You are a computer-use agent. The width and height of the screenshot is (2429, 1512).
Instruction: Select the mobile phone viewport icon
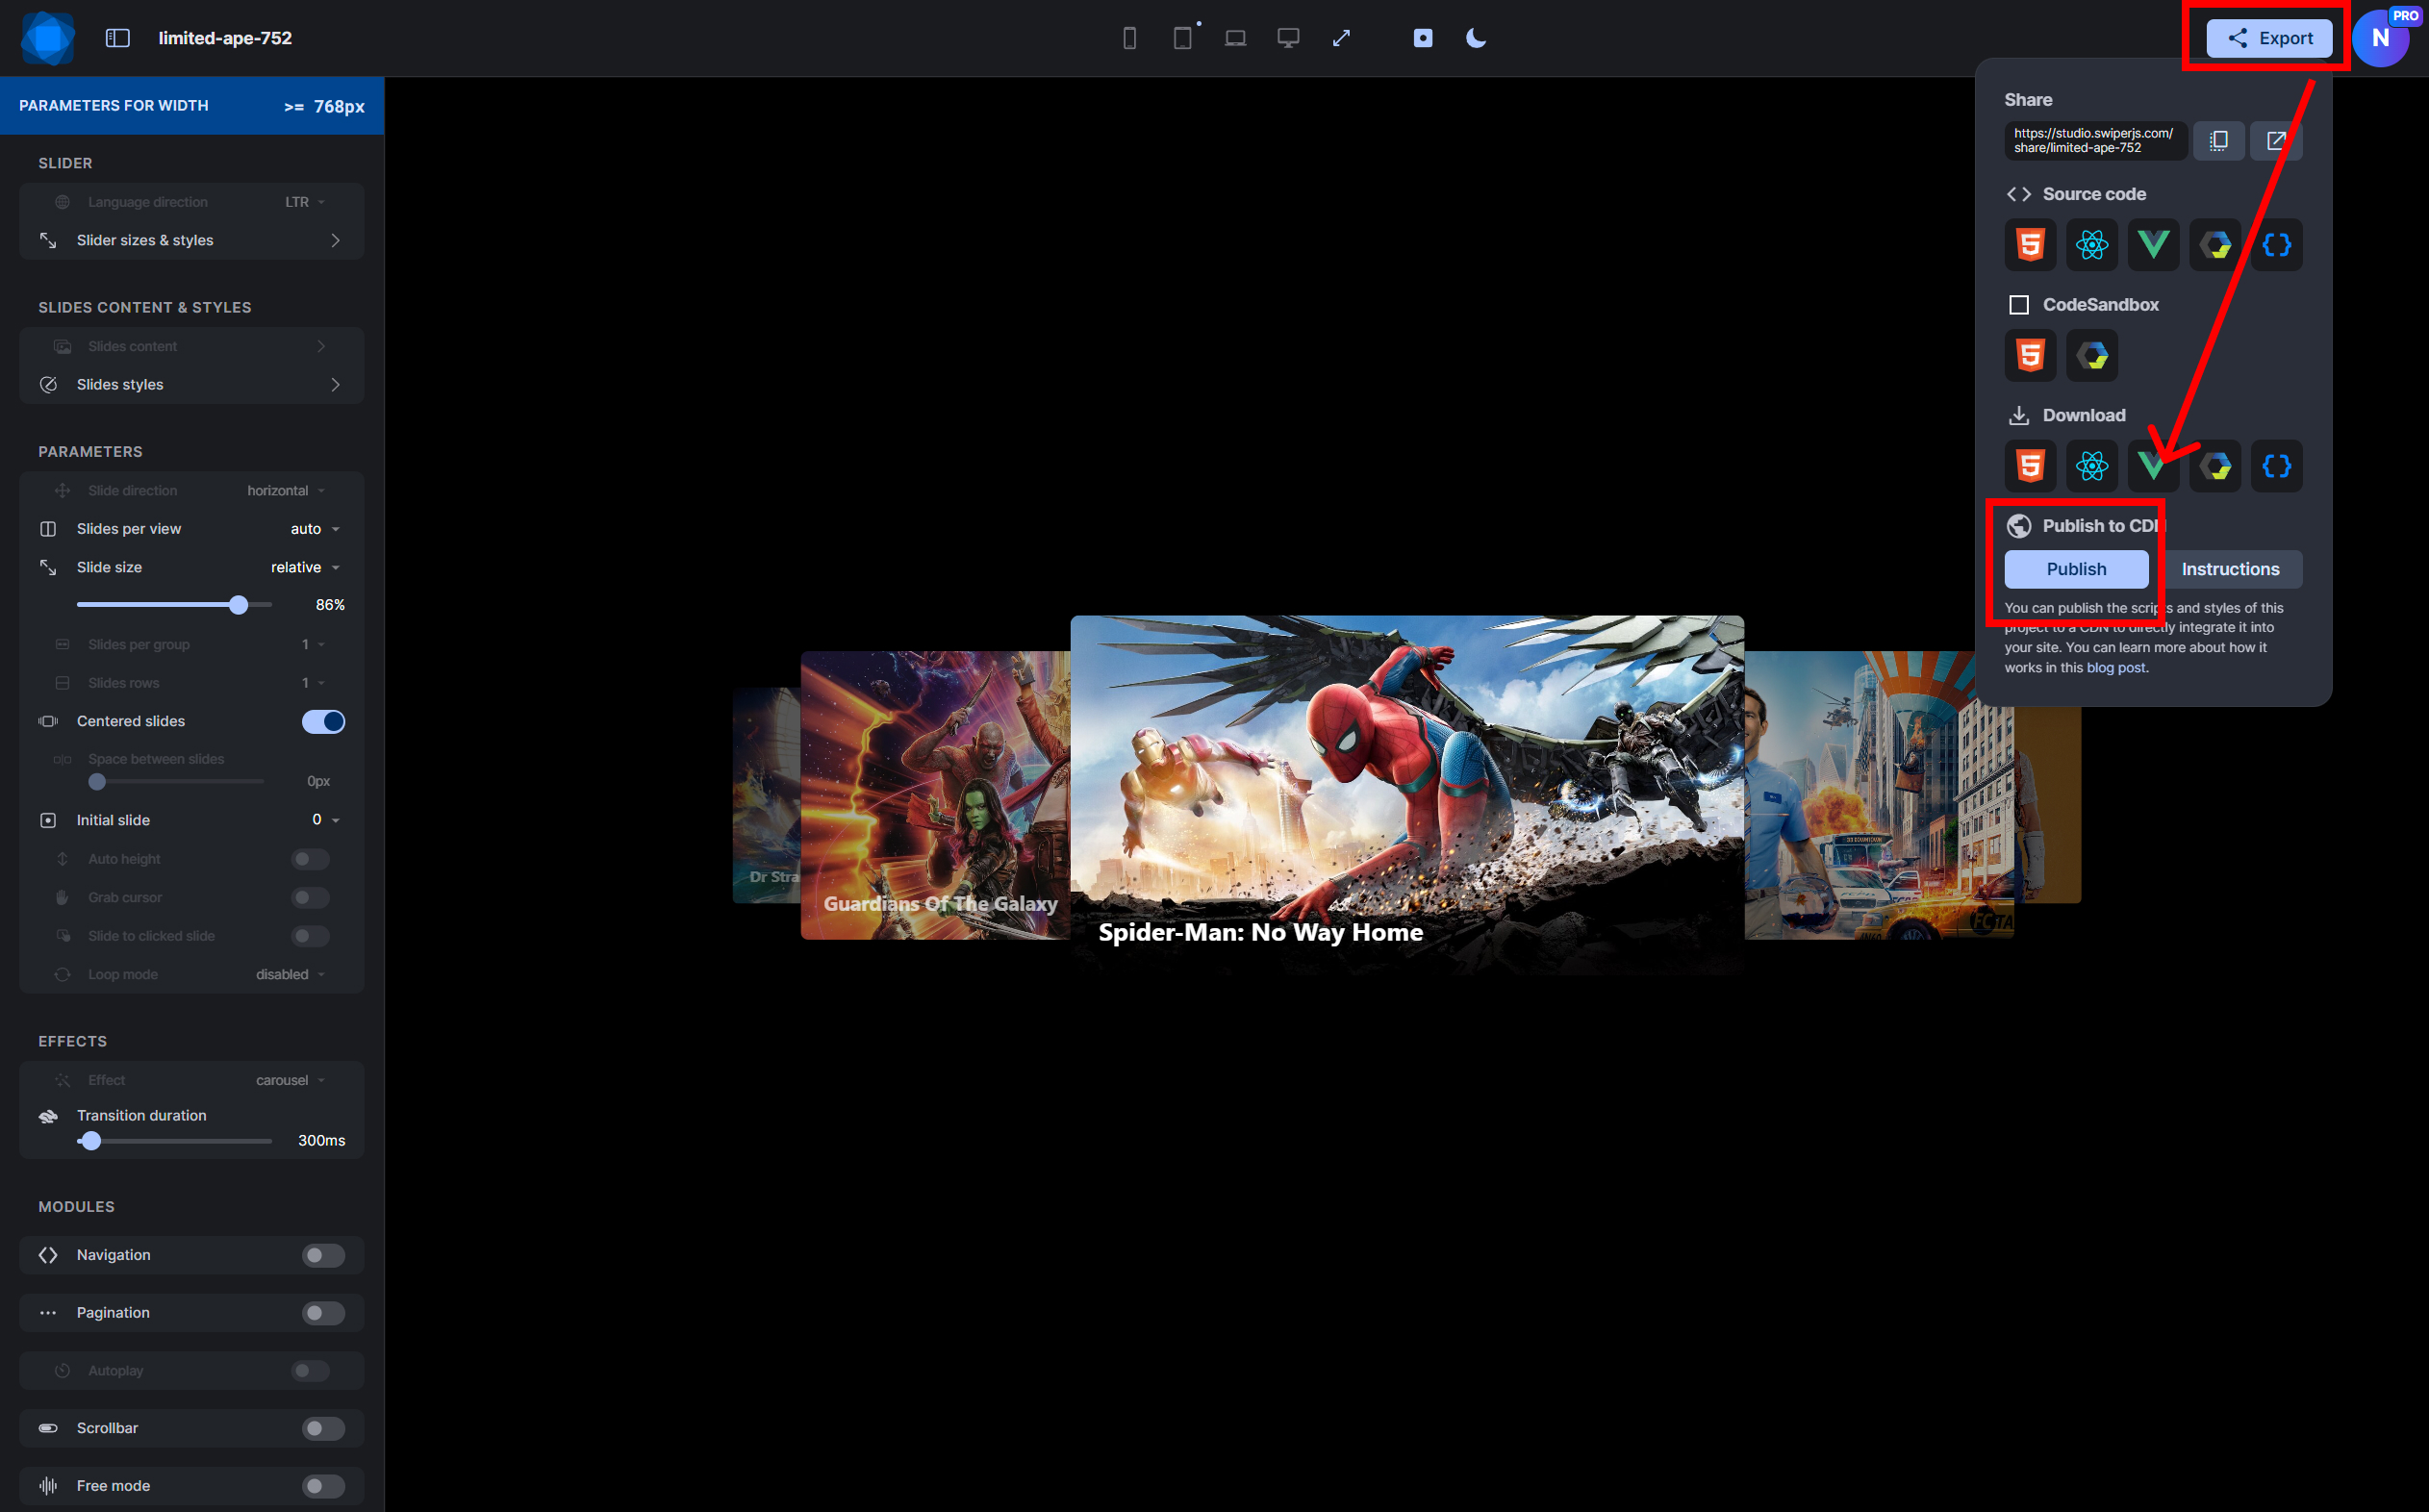coord(1129,38)
